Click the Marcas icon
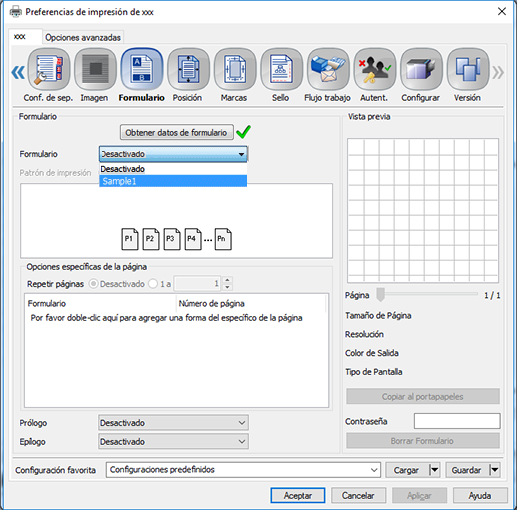Image resolution: width=517 pixels, height=510 pixels. (x=235, y=69)
